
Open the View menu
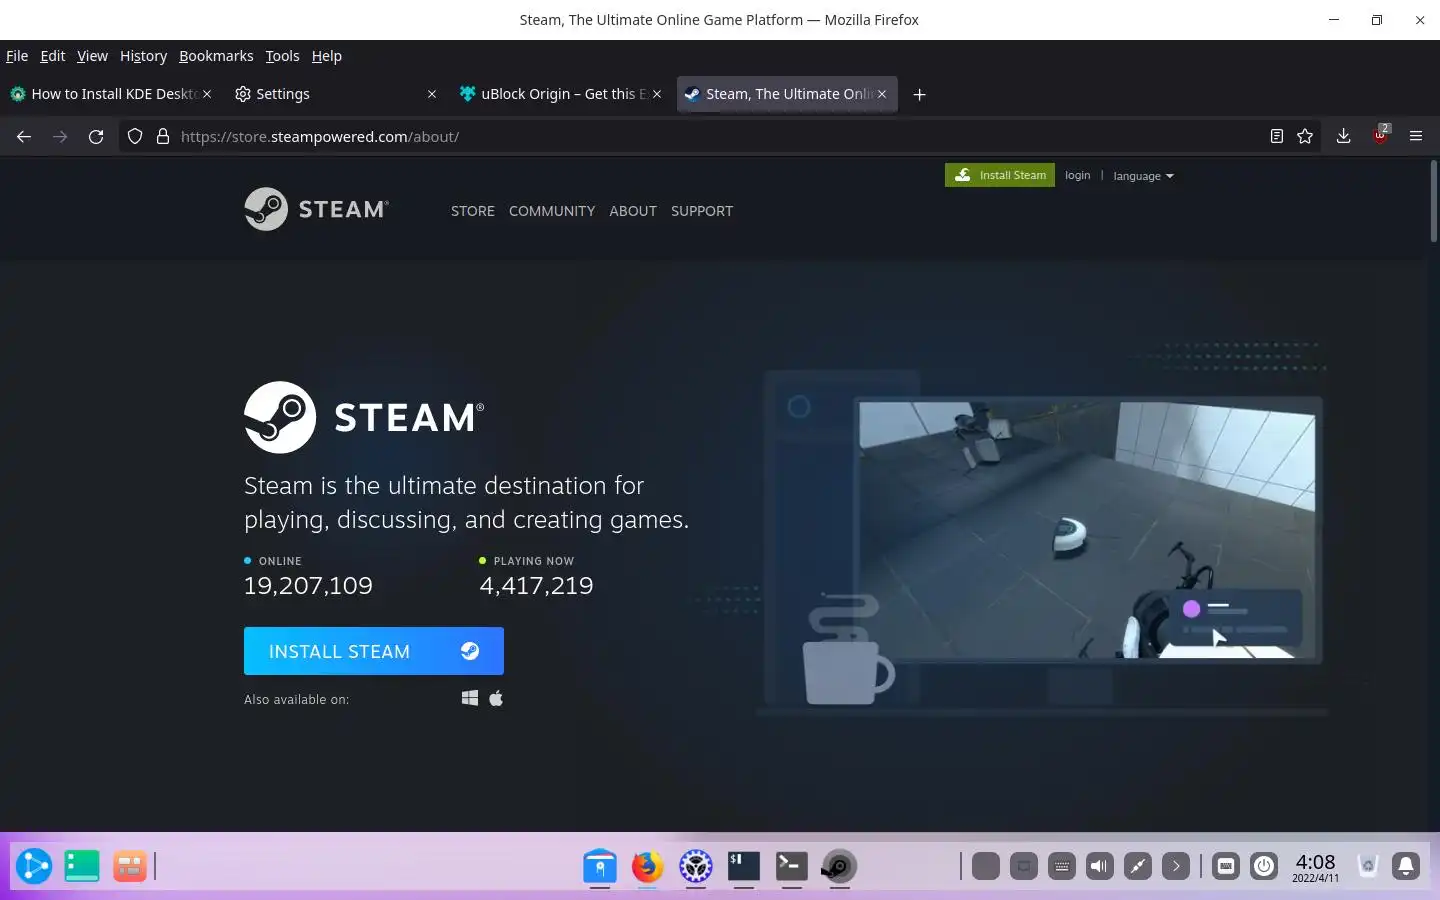pyautogui.click(x=92, y=56)
